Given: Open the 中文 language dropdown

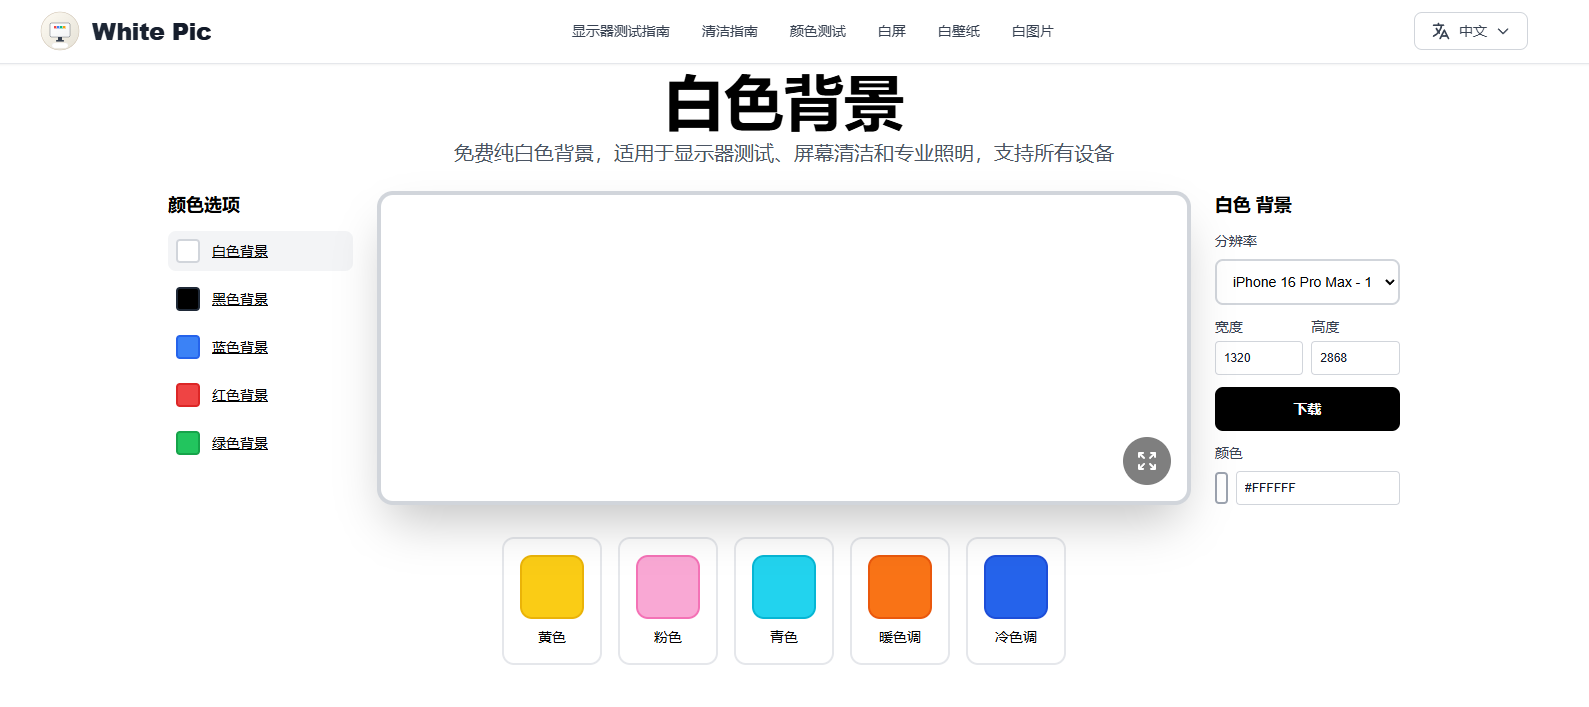Looking at the screenshot, I should 1470,31.
